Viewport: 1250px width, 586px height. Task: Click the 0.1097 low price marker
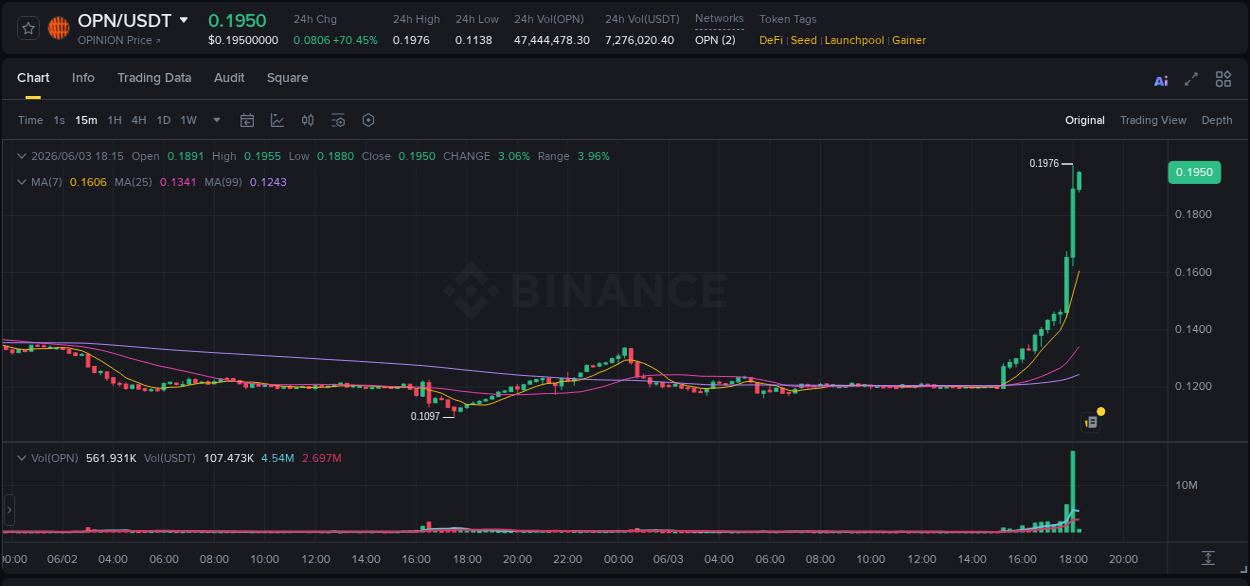click(425, 416)
